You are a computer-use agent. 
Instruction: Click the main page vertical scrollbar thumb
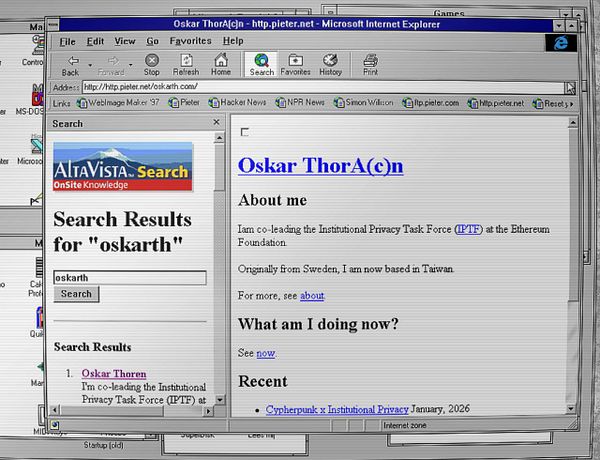tap(573, 214)
